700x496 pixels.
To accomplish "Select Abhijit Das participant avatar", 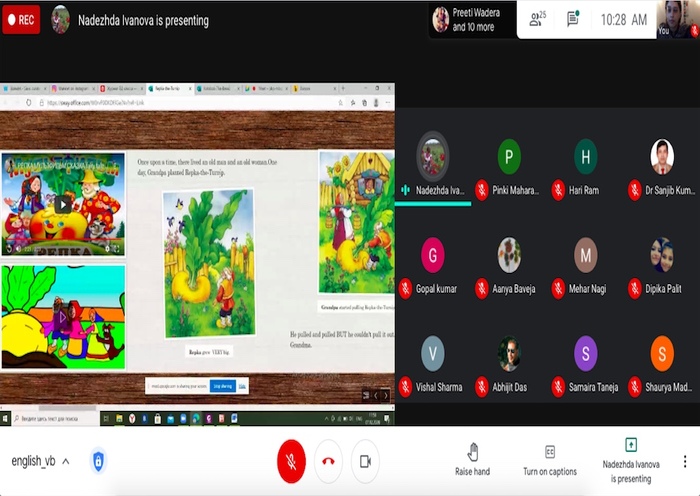I will click(x=509, y=353).
